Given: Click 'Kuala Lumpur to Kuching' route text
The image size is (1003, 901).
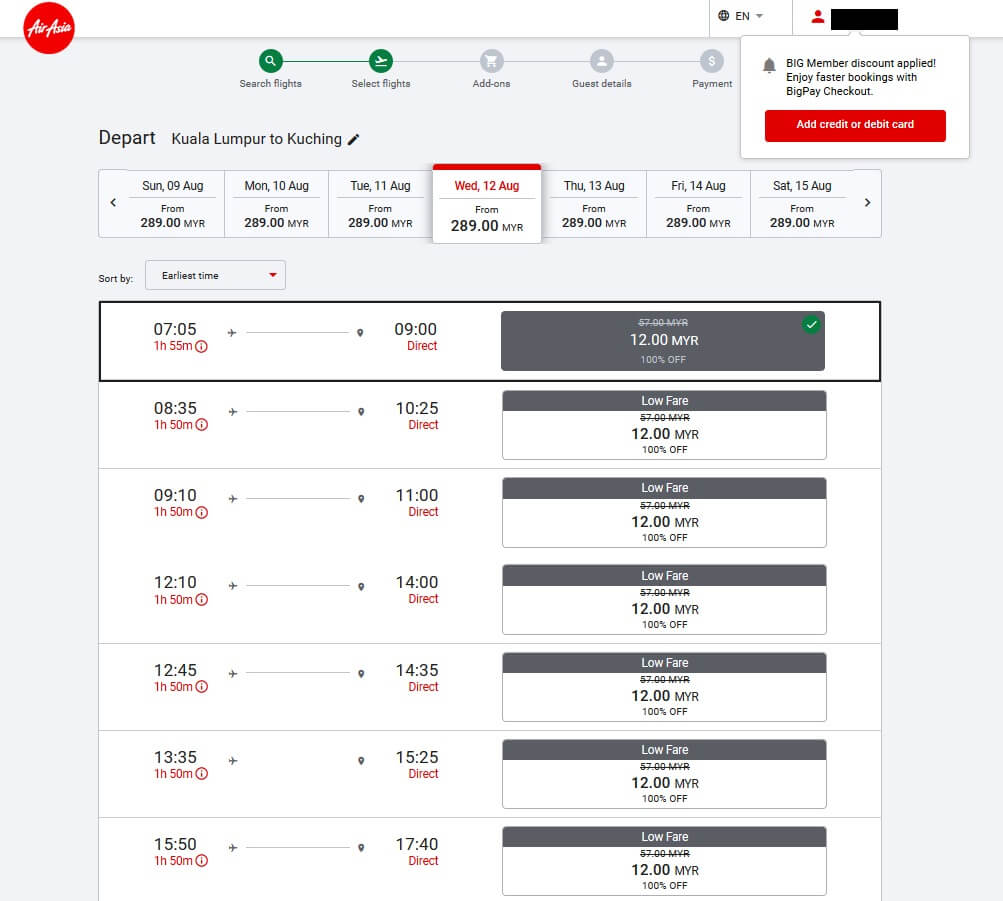Looking at the screenshot, I should 257,139.
